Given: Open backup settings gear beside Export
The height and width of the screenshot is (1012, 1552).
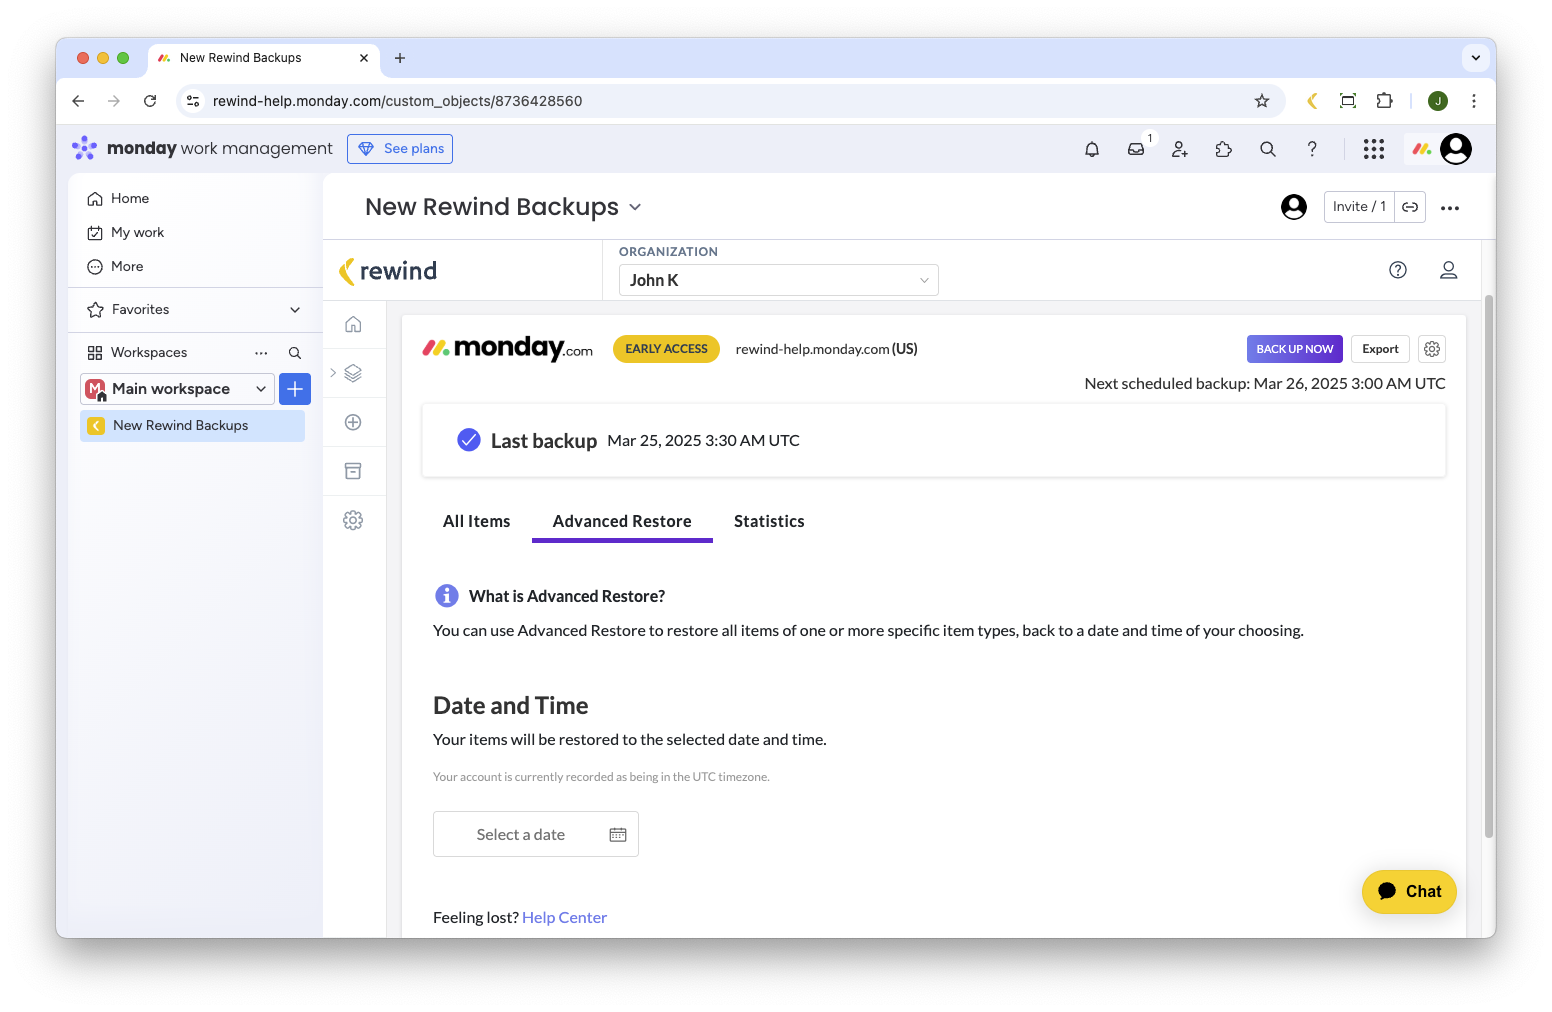Looking at the screenshot, I should tap(1432, 349).
